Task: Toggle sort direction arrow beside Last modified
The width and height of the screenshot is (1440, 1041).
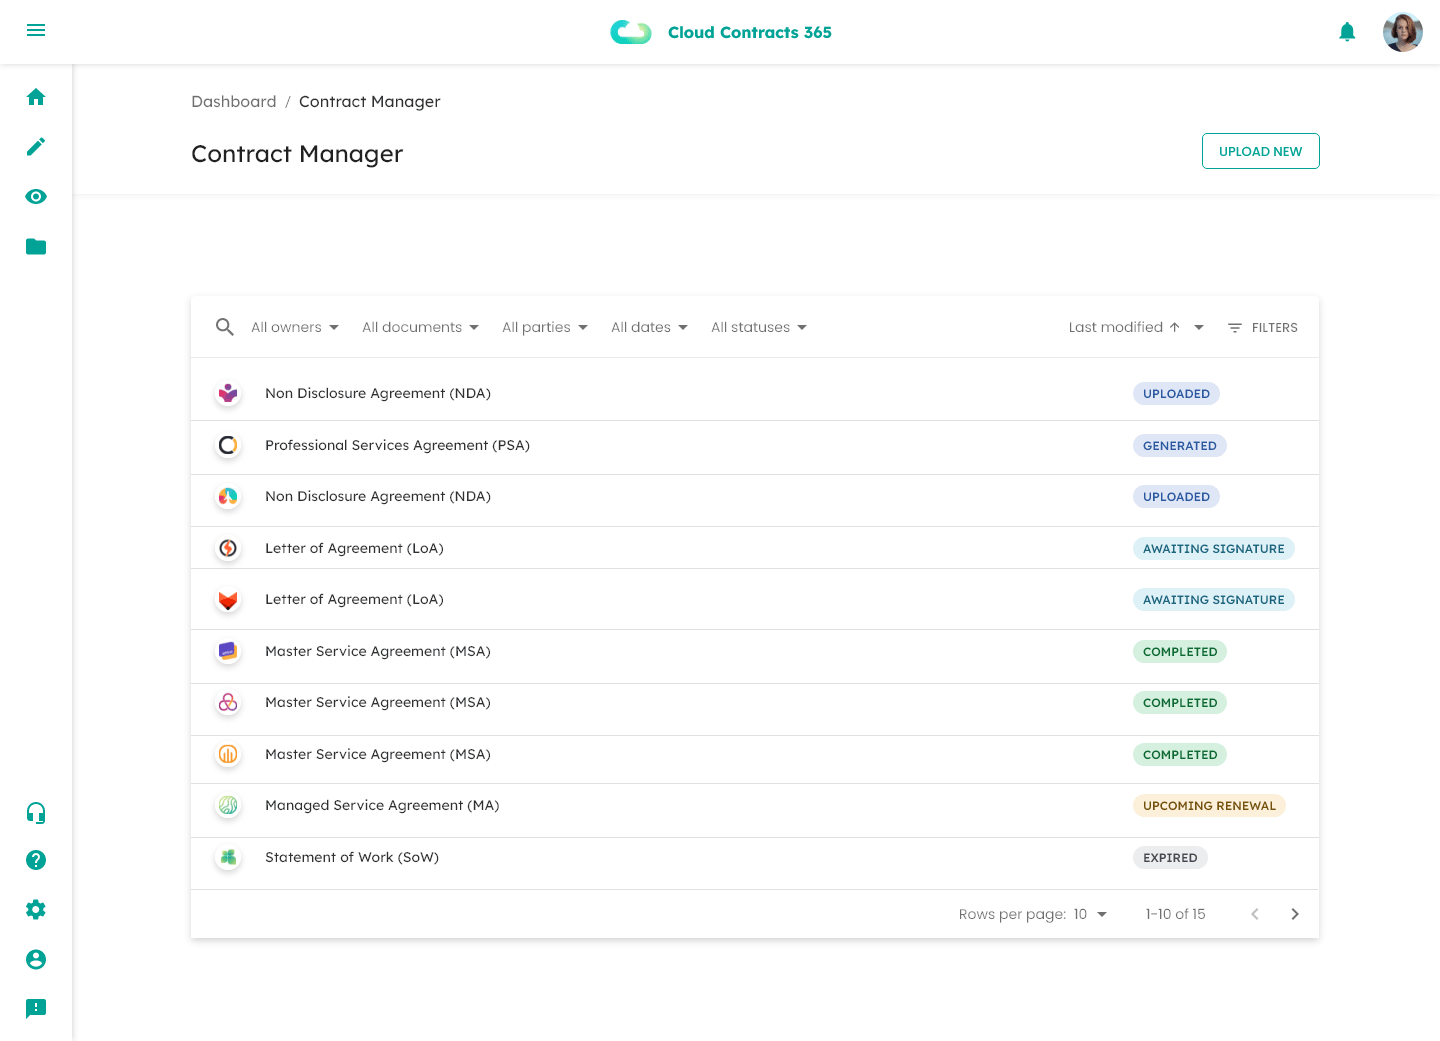Action: [x=1174, y=327]
